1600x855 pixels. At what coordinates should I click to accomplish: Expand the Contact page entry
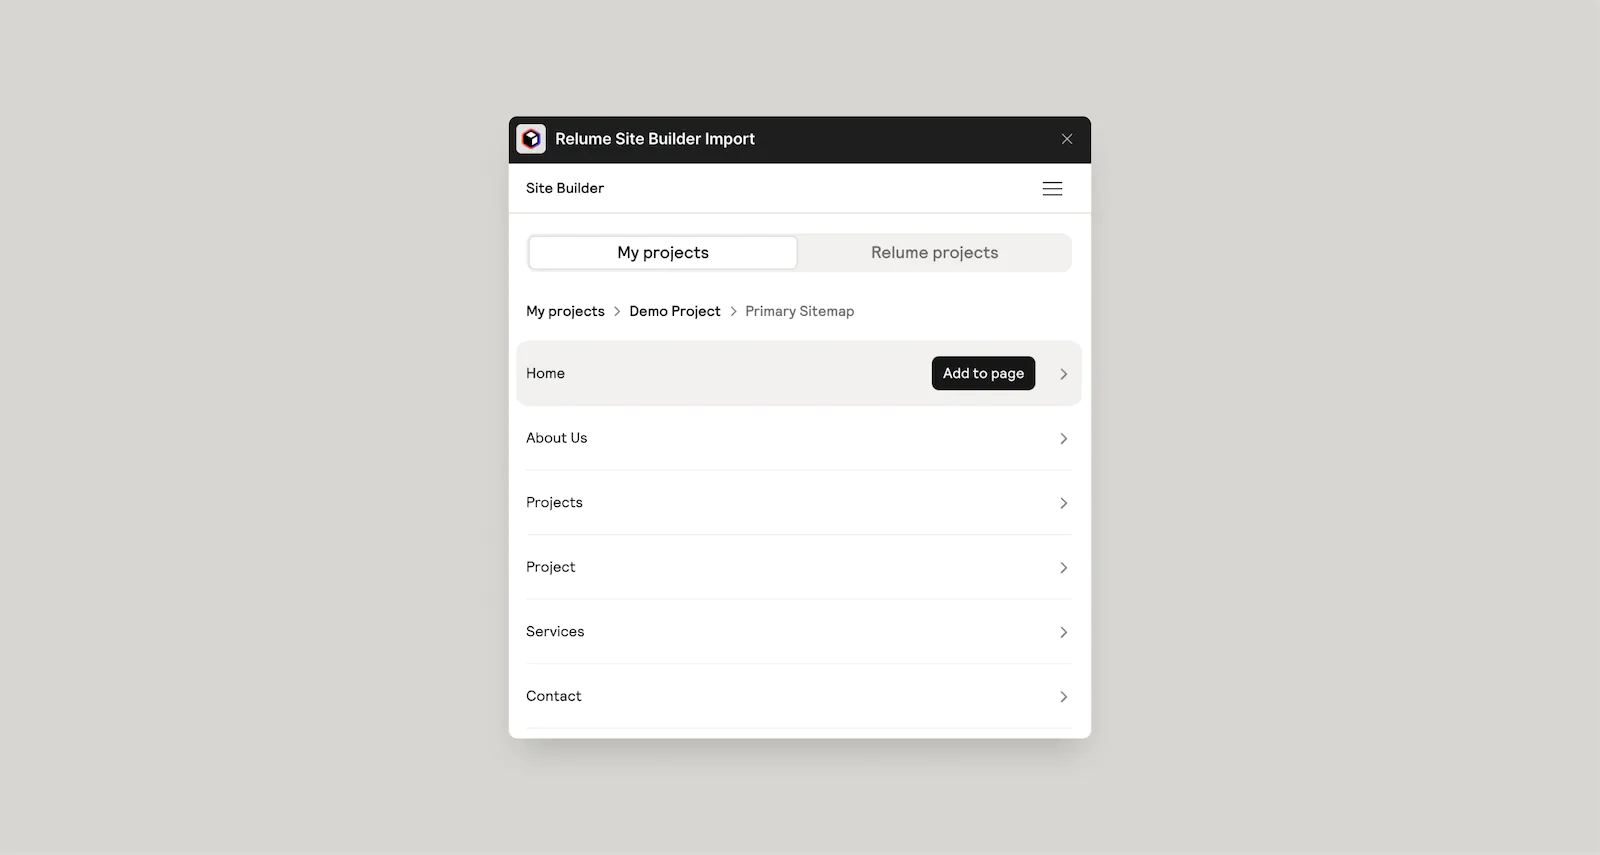point(553,696)
